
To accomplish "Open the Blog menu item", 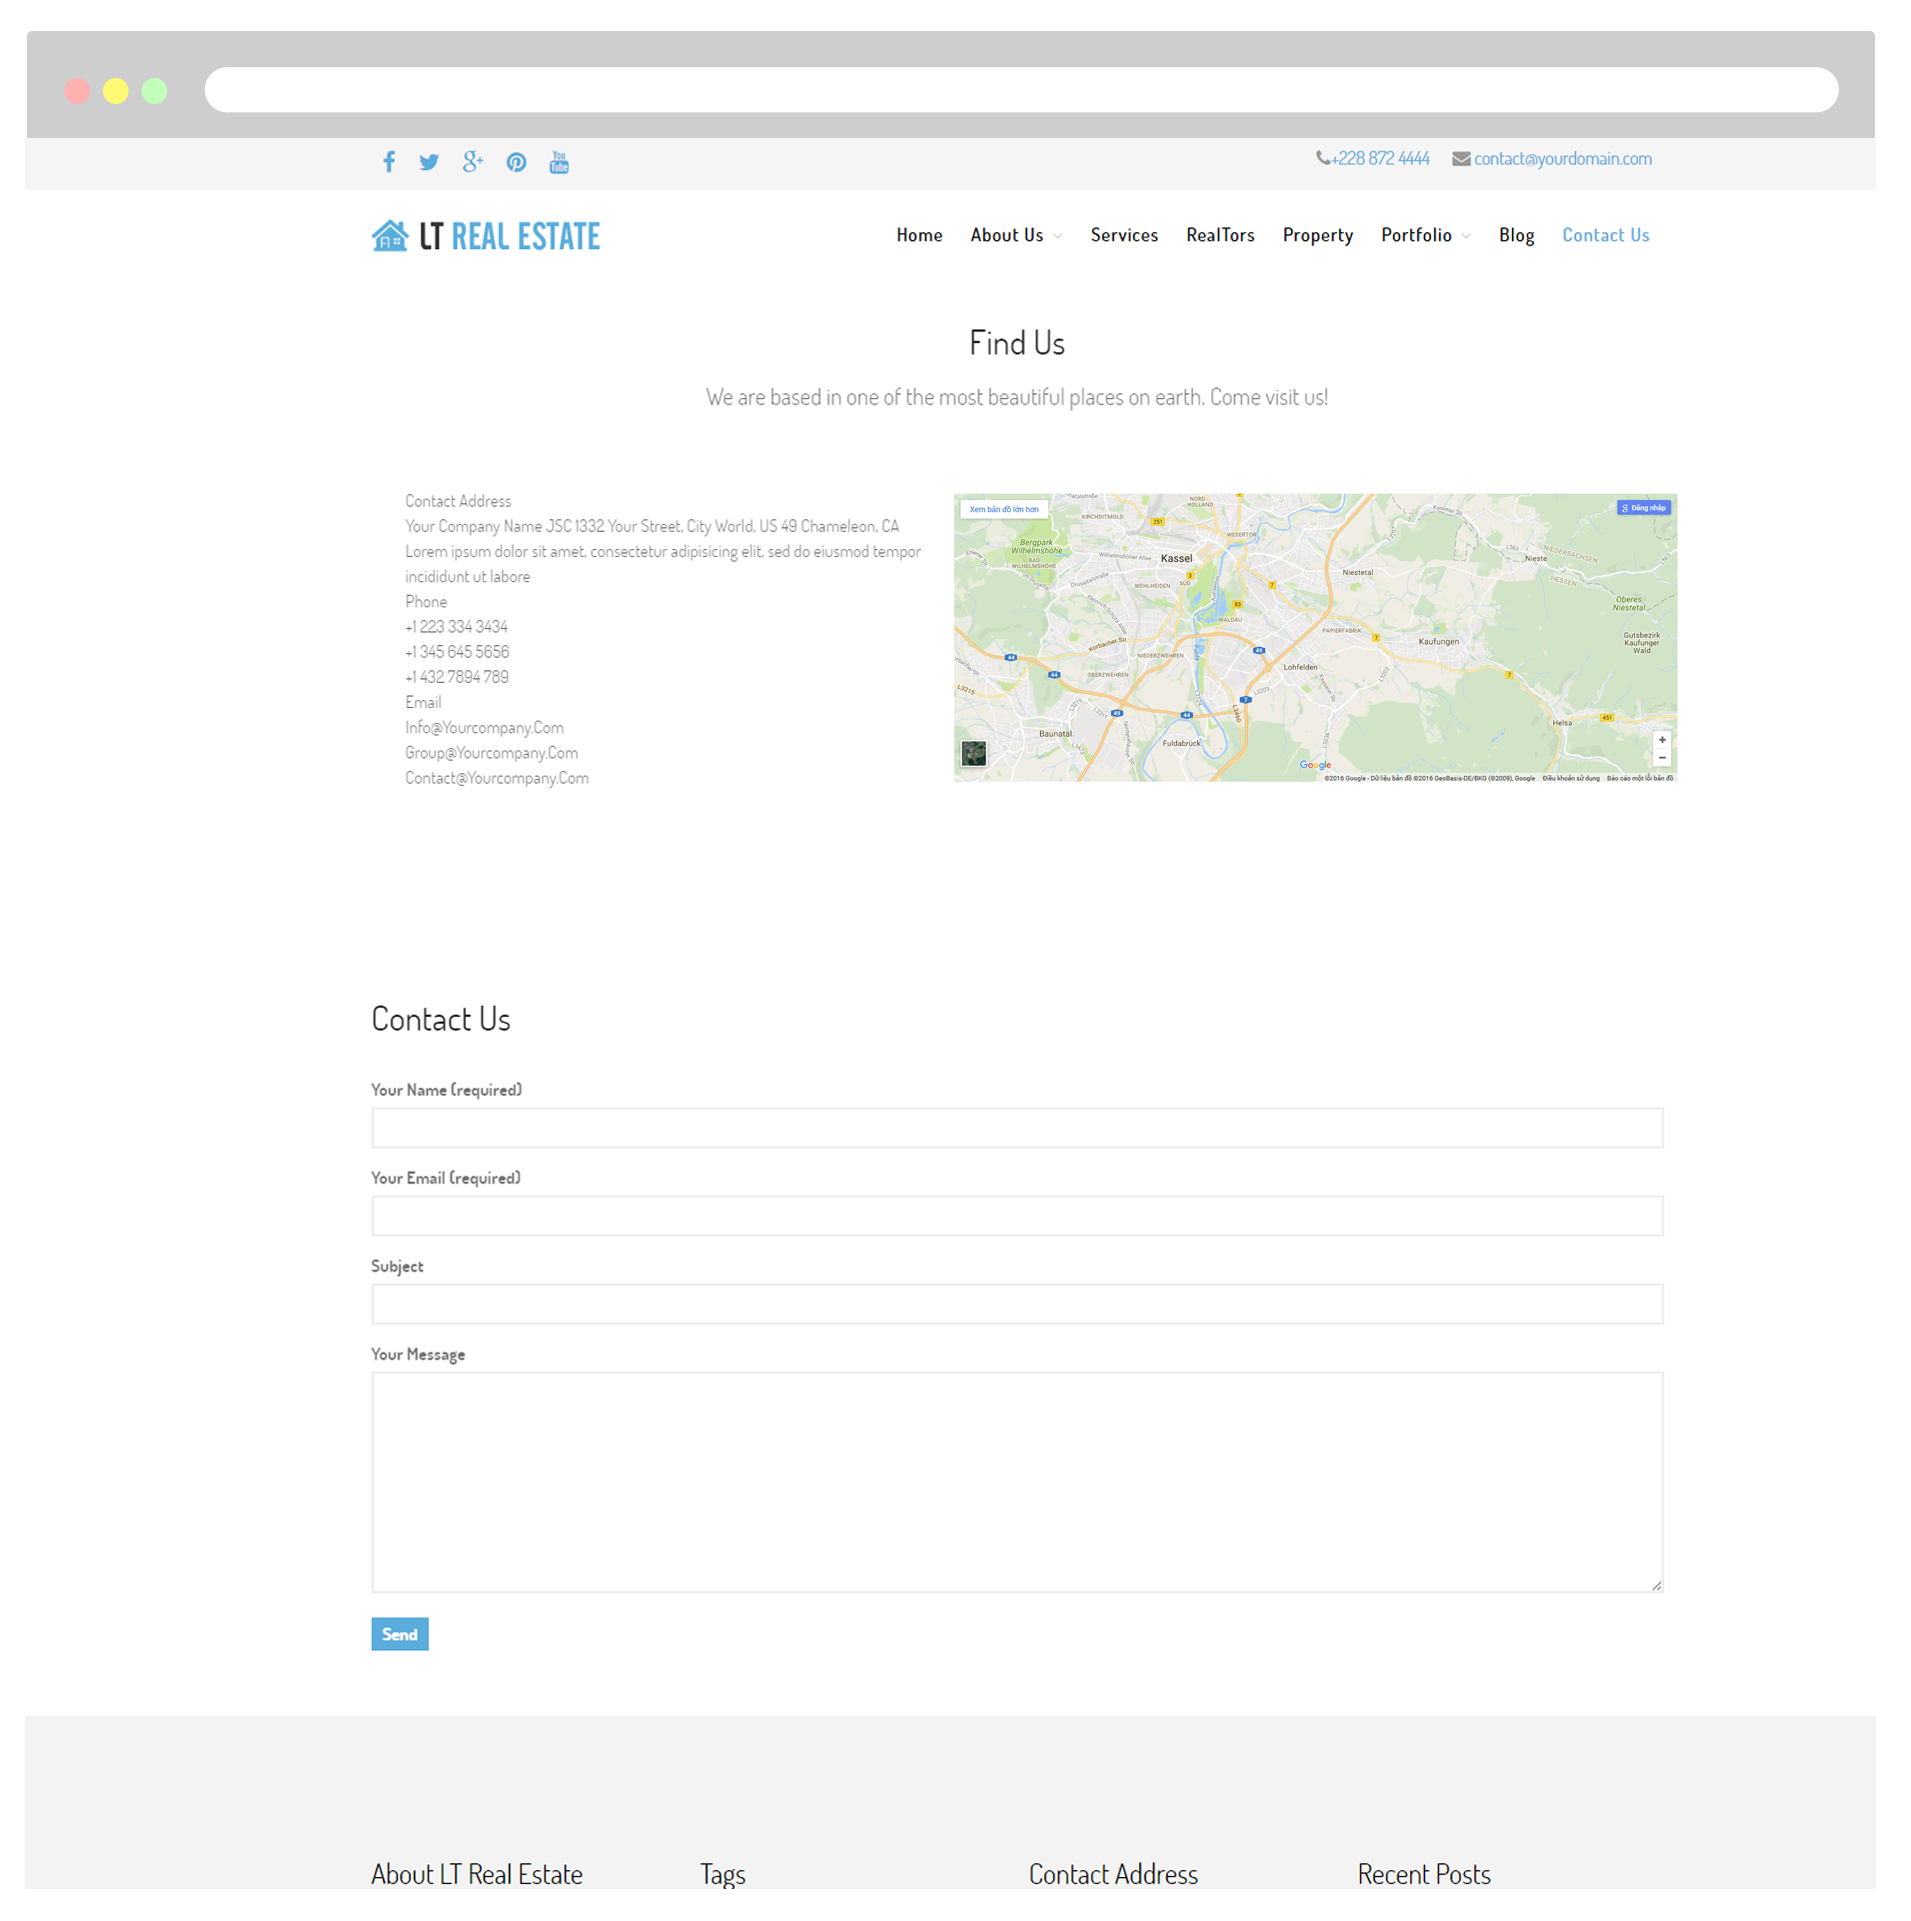I will [x=1516, y=235].
